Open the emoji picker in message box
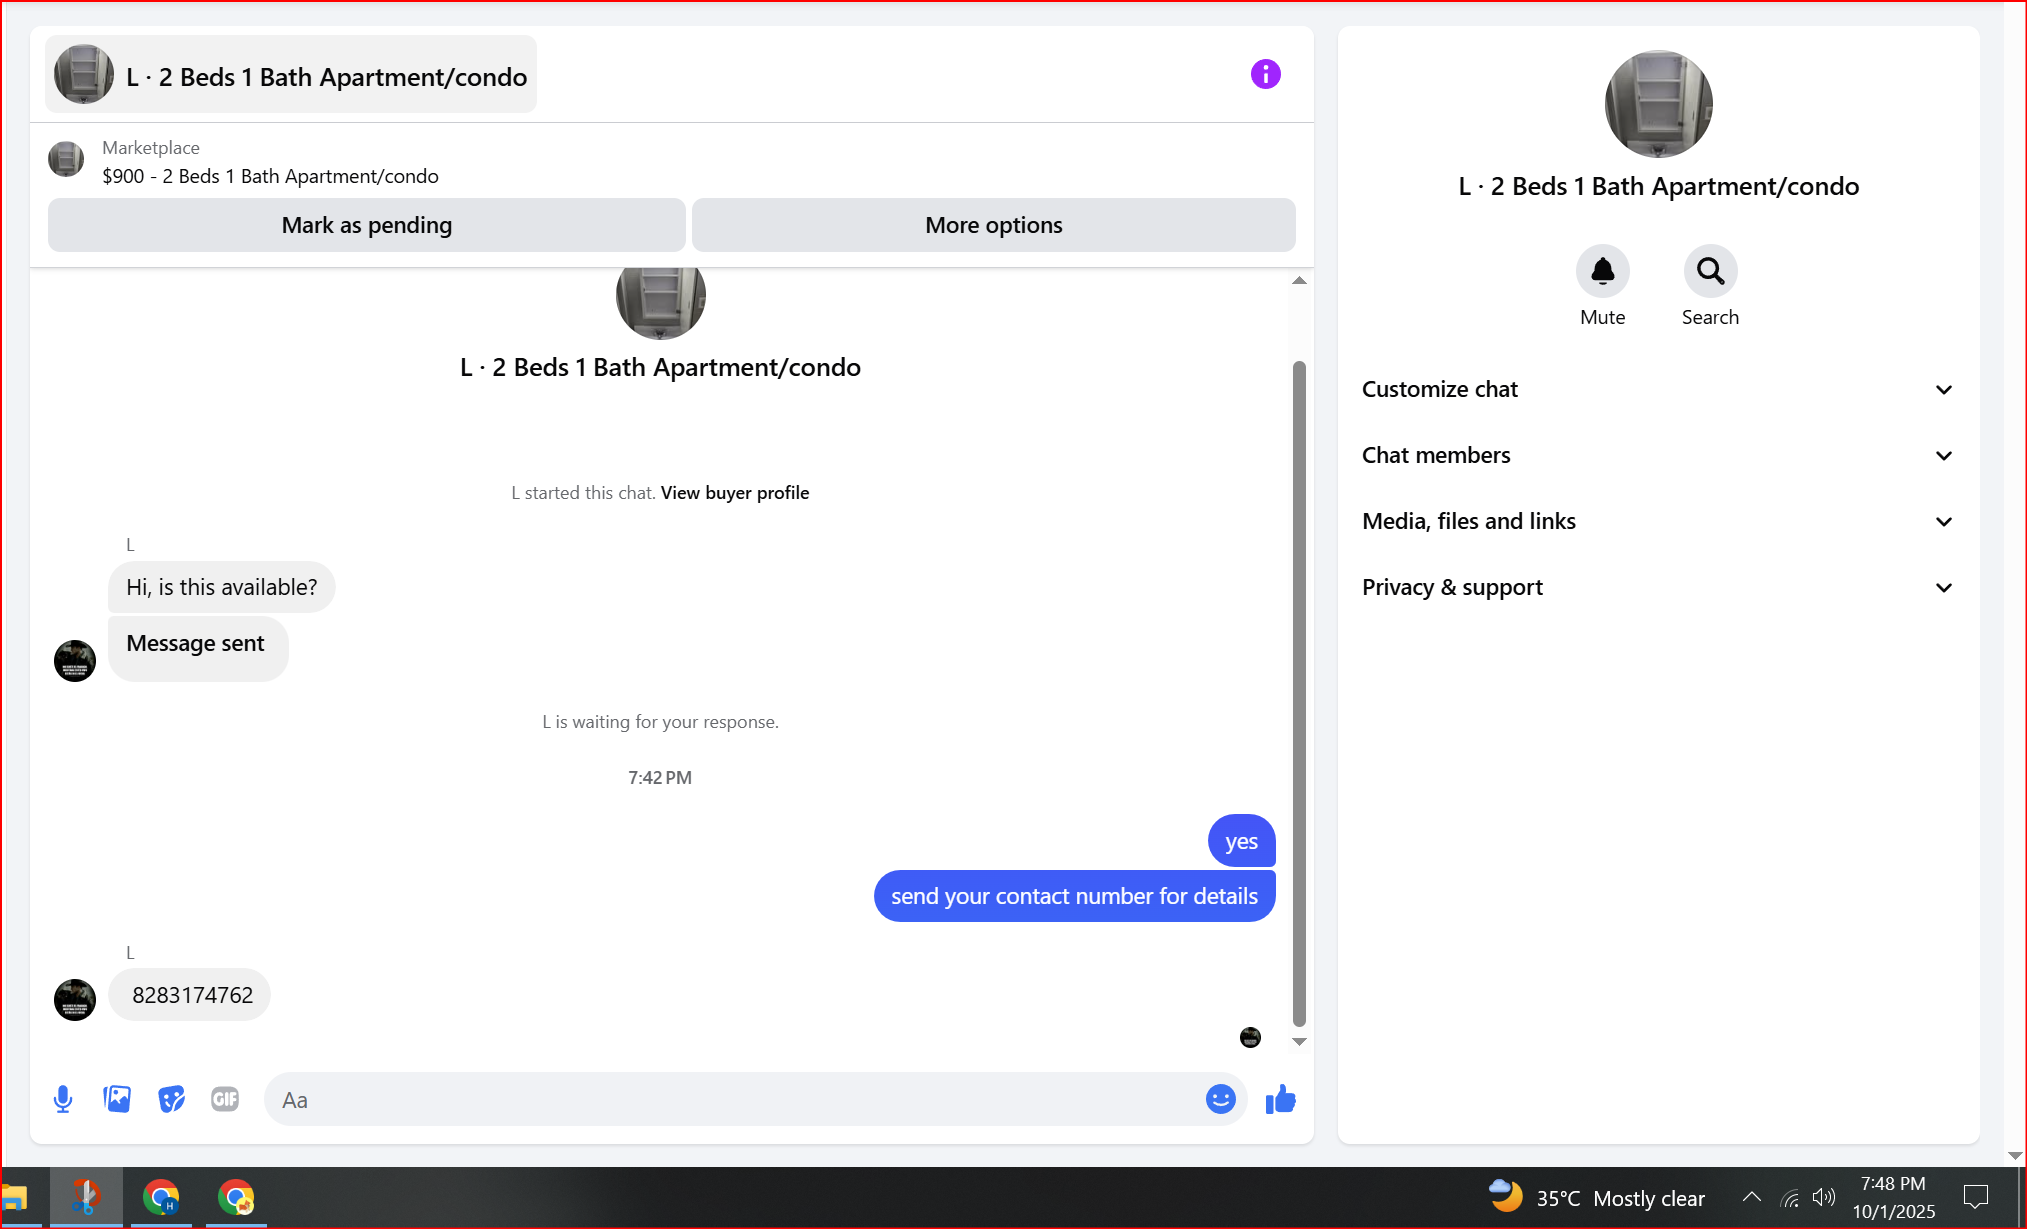2027x1229 pixels. pyautogui.click(x=1220, y=1099)
